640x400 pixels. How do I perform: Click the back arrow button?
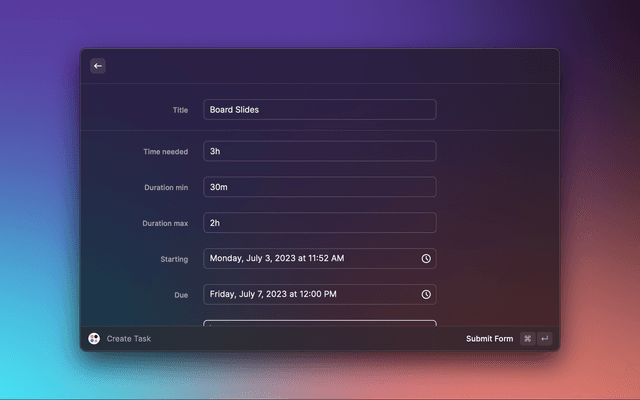pyautogui.click(x=98, y=66)
